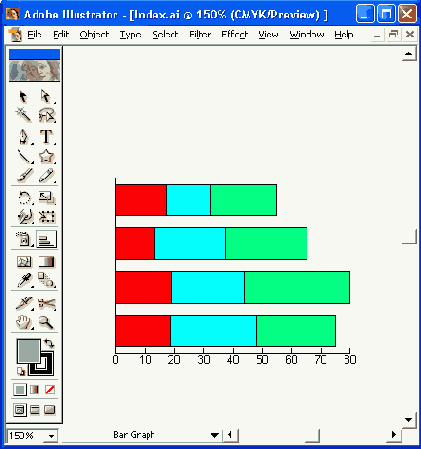Select the Pencil tool
This screenshot has width=421, height=449.
pos(46,175)
